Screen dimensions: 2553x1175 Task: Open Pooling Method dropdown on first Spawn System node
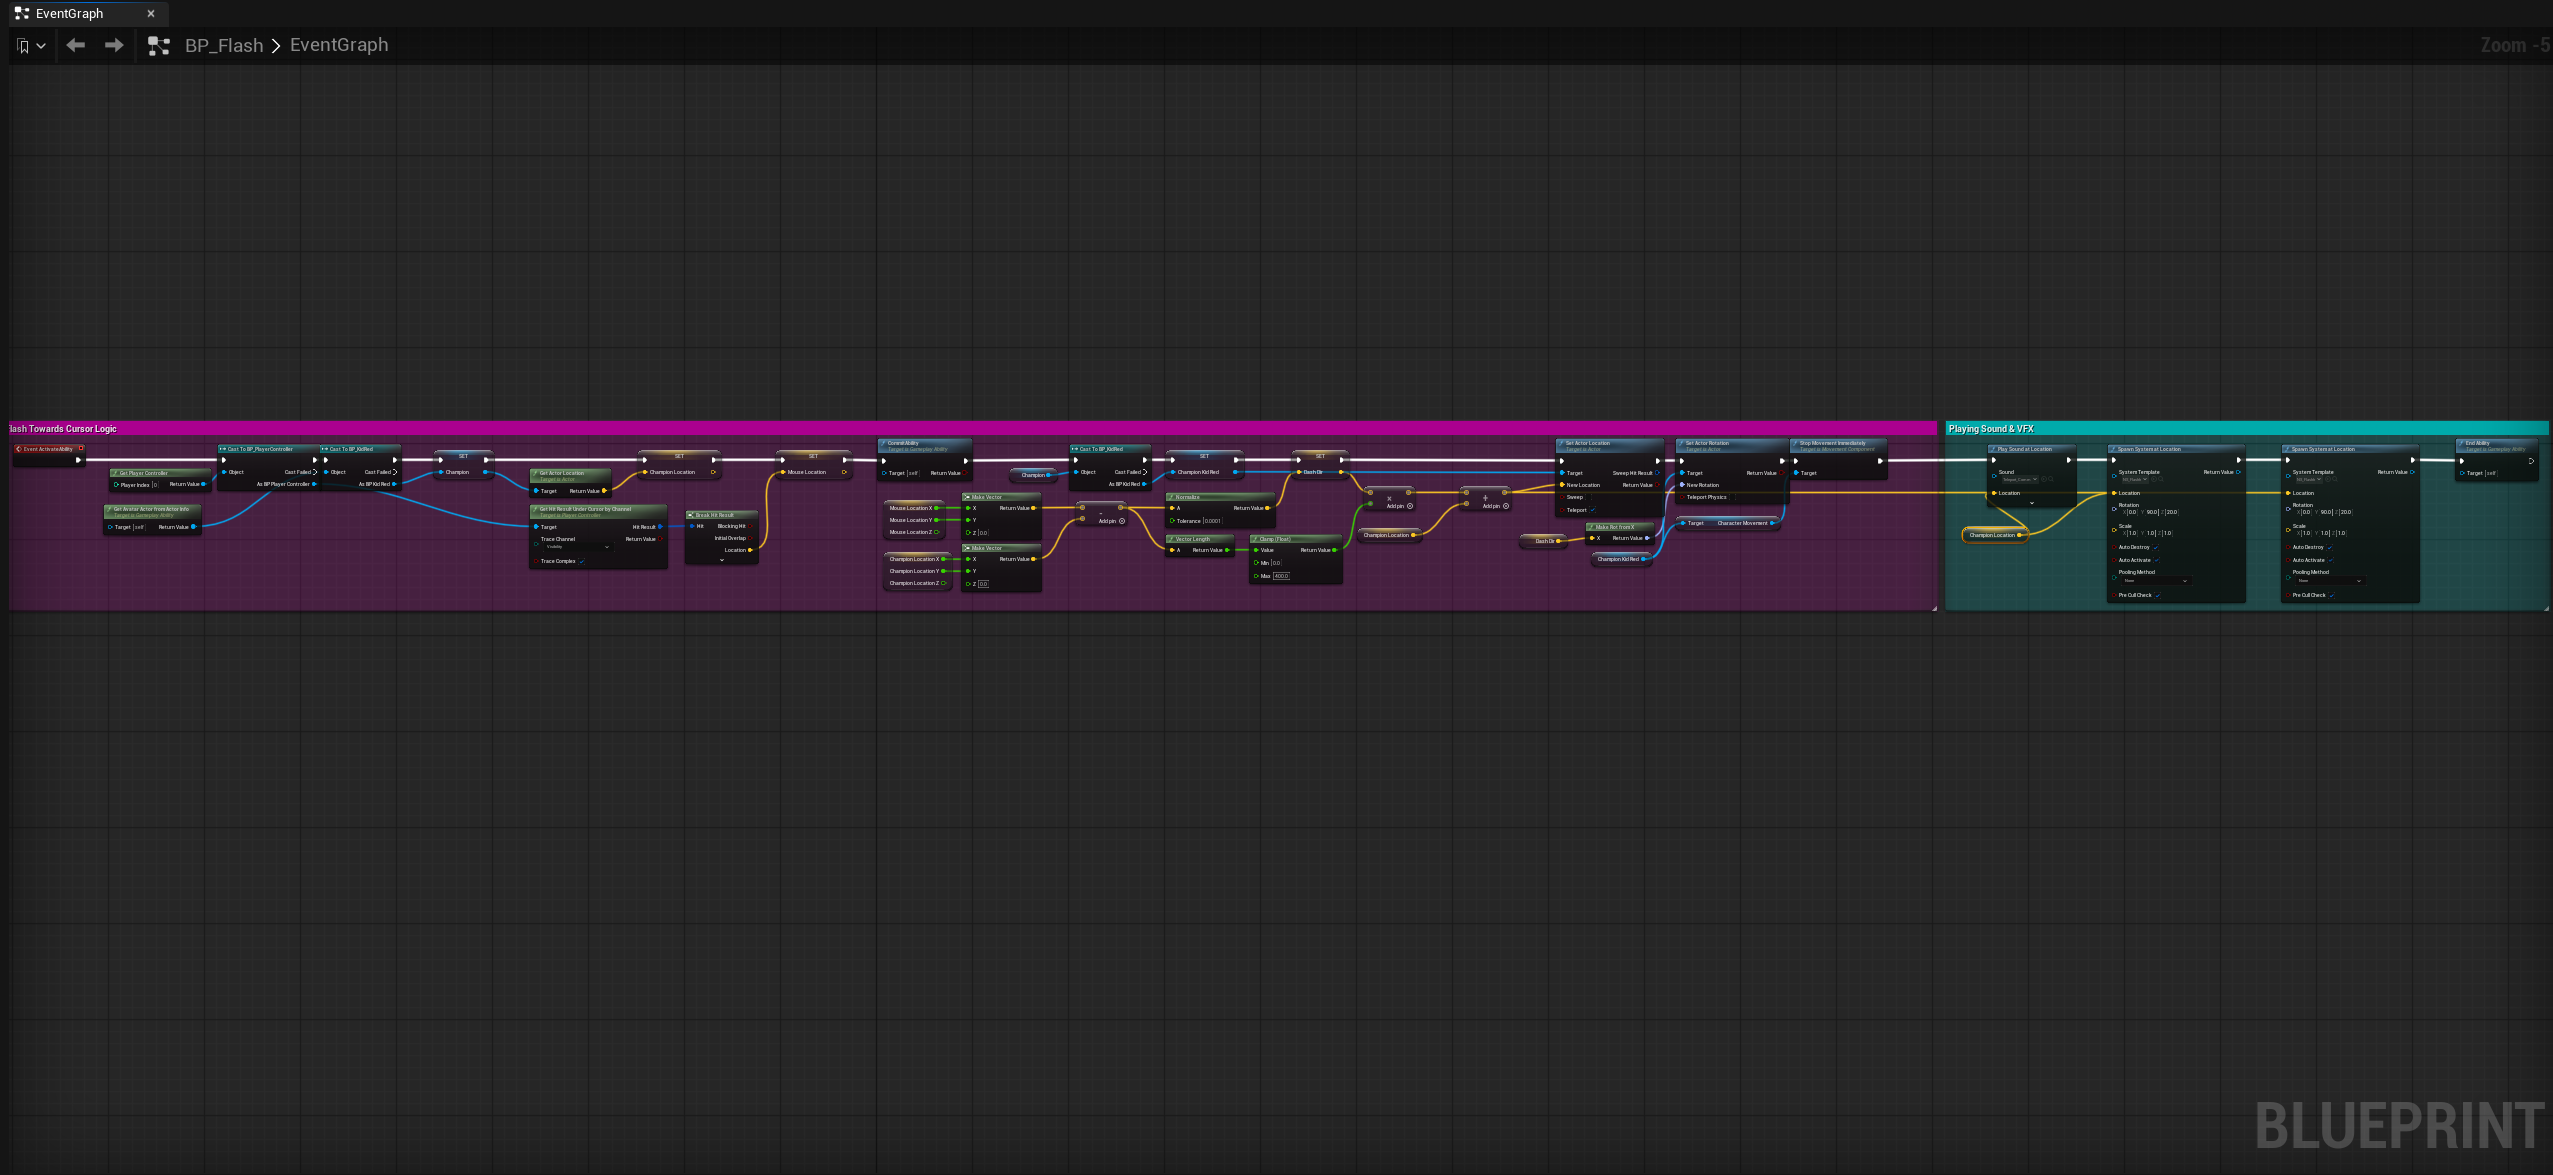2155,581
